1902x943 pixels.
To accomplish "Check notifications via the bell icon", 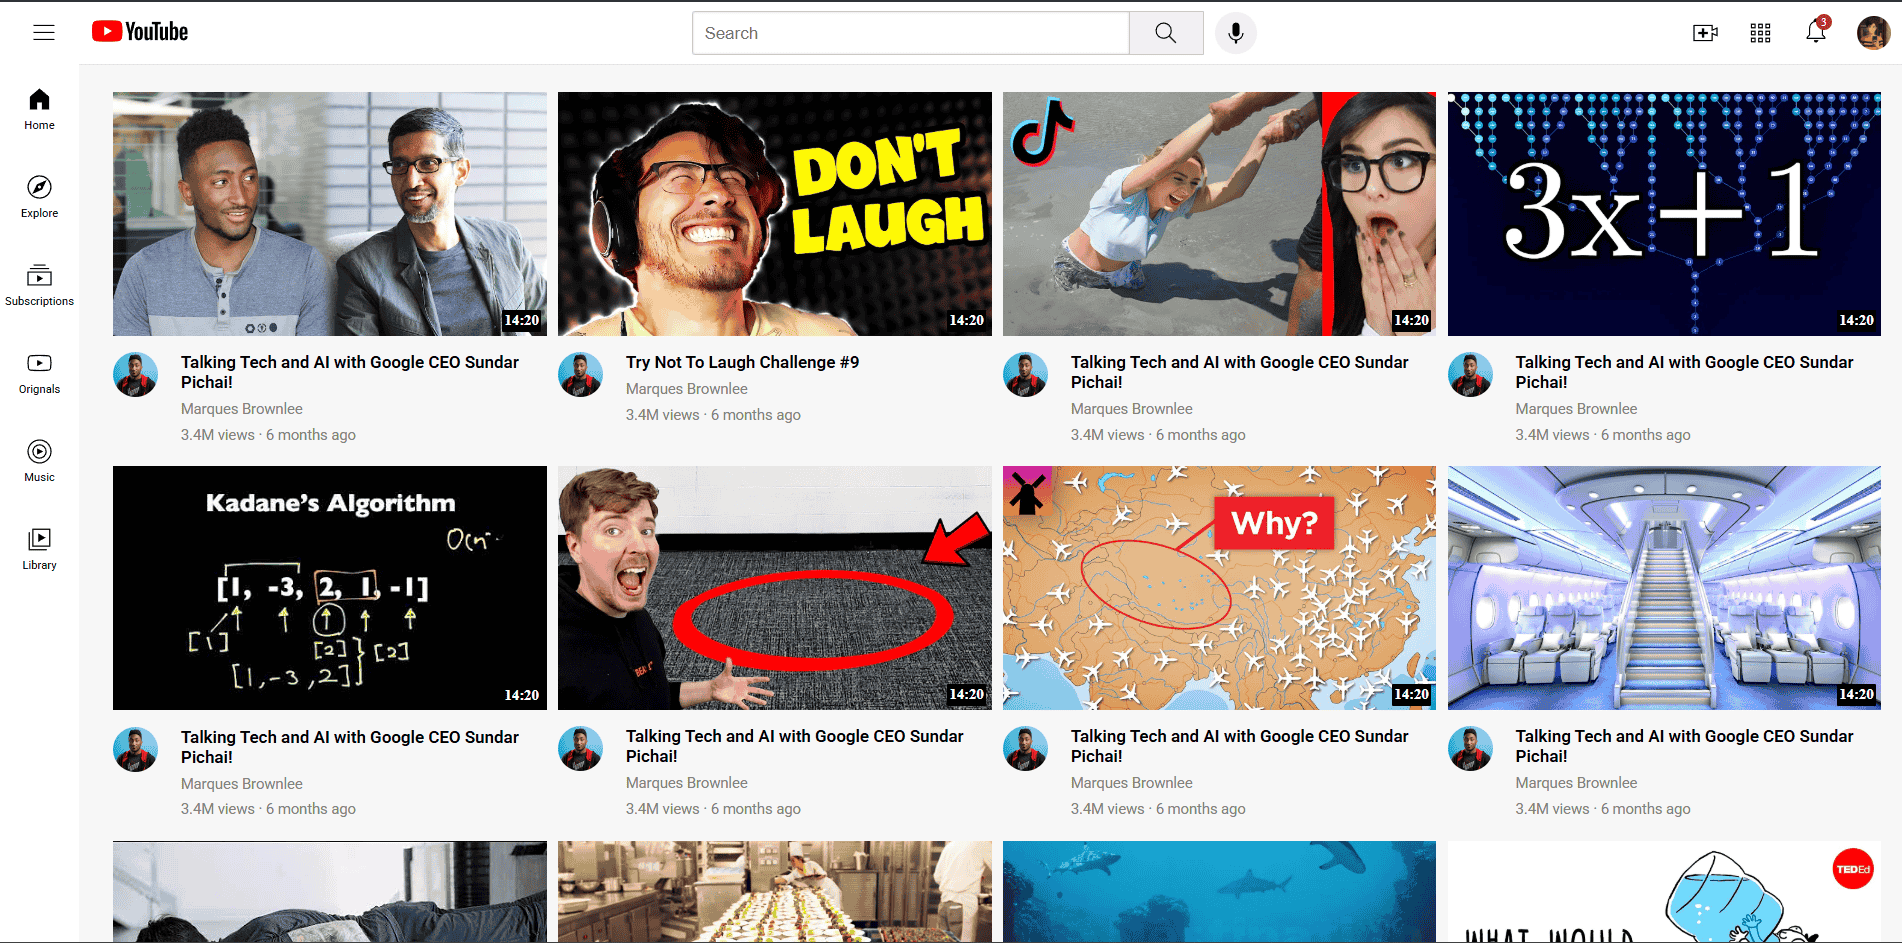I will click(1815, 32).
